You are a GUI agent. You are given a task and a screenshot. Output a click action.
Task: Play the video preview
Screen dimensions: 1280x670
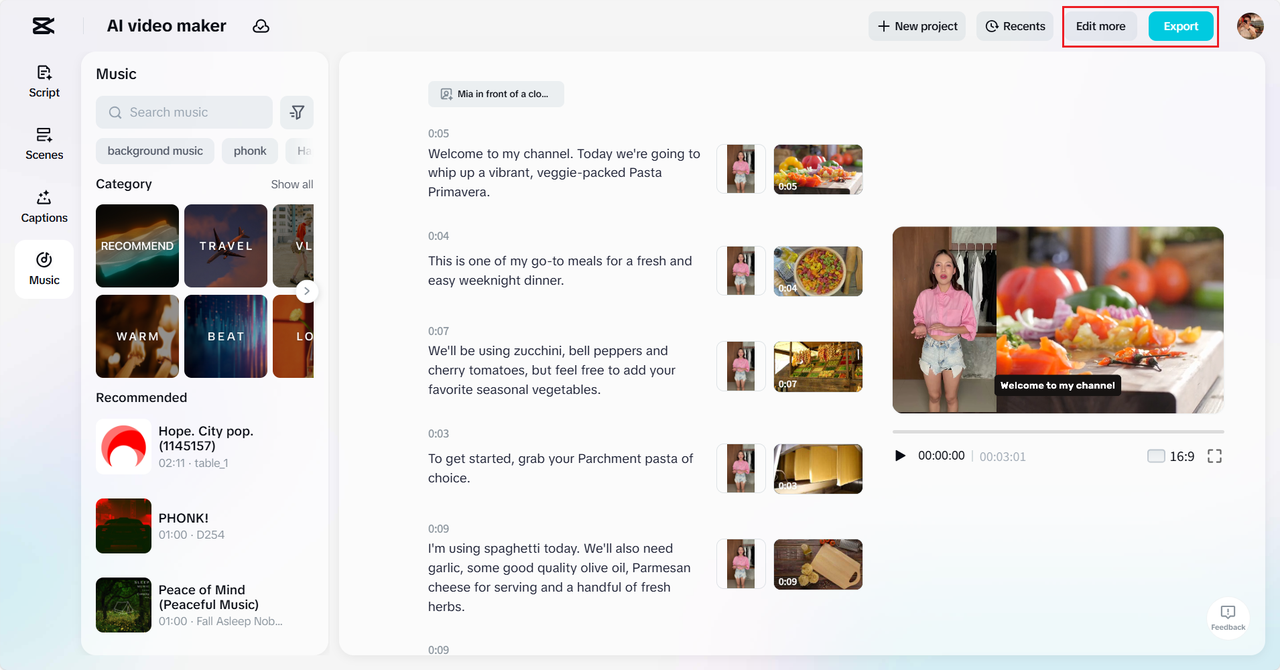pyautogui.click(x=900, y=456)
